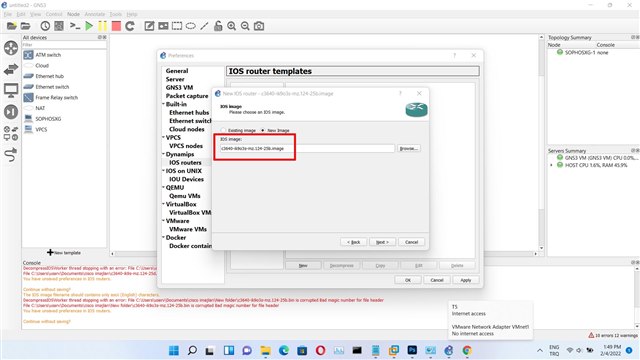
Task: Suspend all nodes with yellow pause icon
Action: pyautogui.click(x=102, y=26)
